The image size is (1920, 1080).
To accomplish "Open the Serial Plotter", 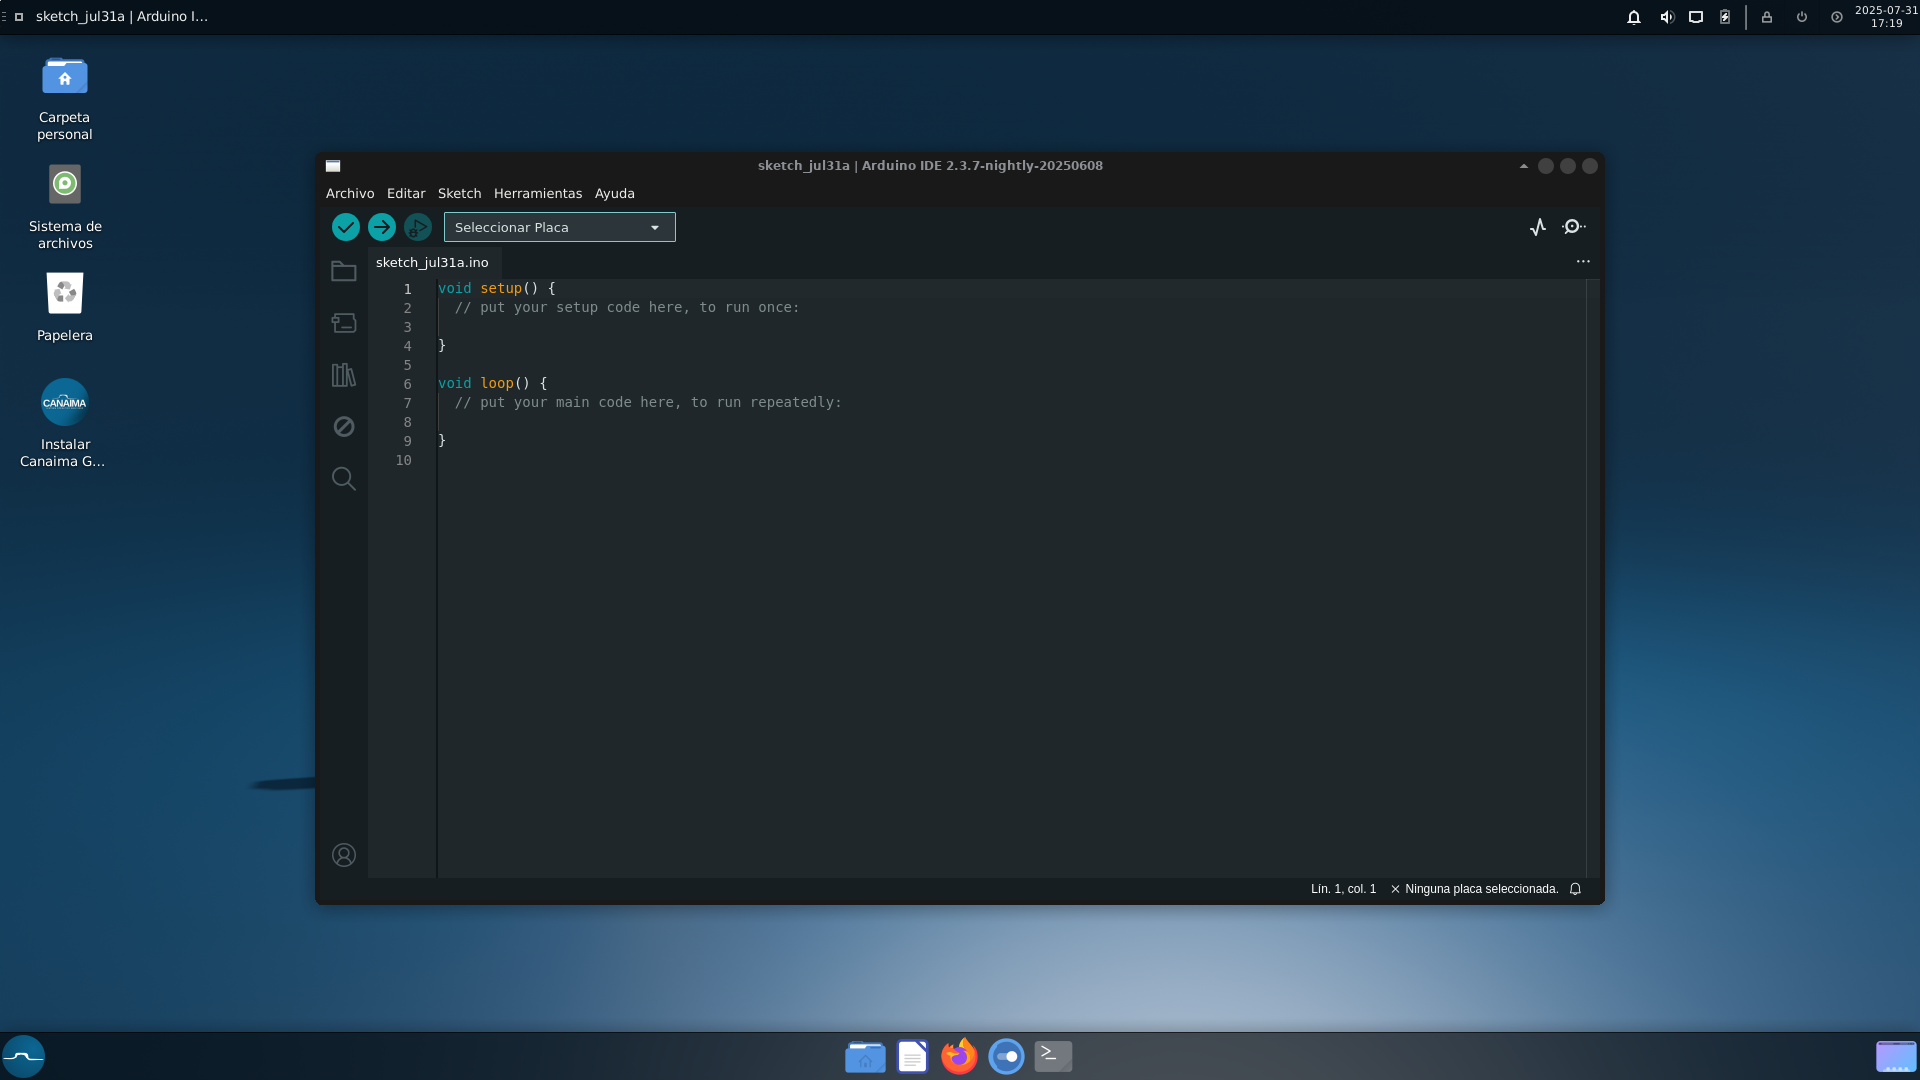I will point(1538,227).
